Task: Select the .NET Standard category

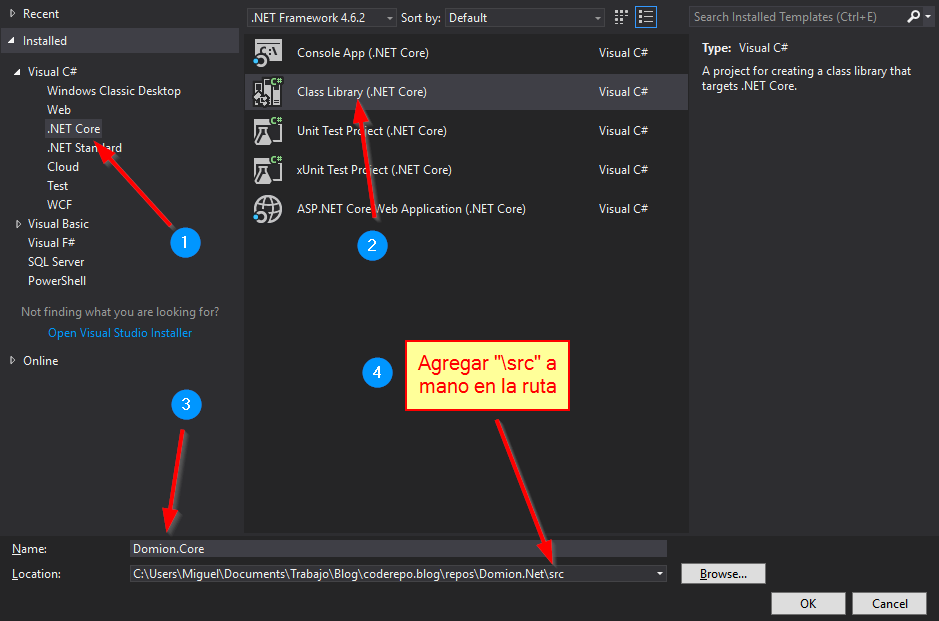Action: (x=84, y=148)
